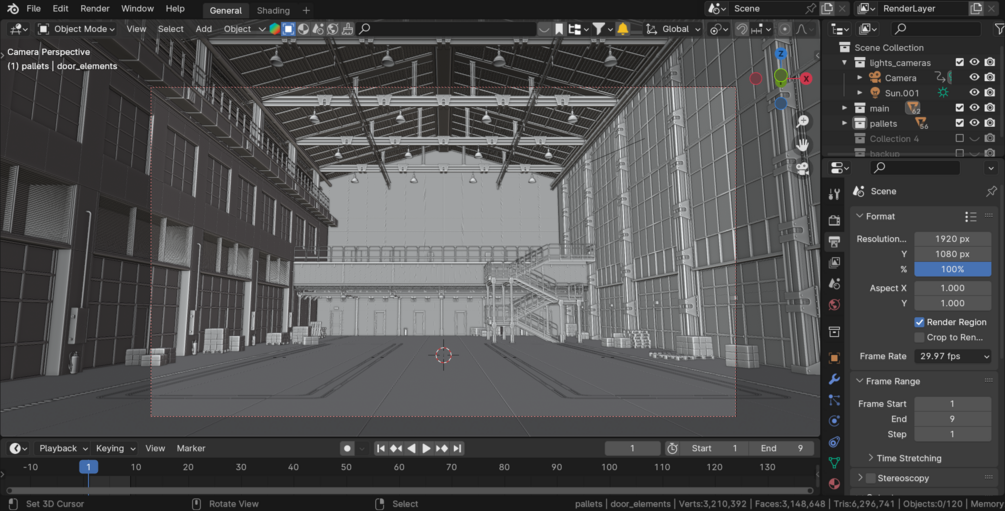The width and height of the screenshot is (1005, 511).
Task: Hide the Camera object in viewport
Action: pyautogui.click(x=974, y=78)
